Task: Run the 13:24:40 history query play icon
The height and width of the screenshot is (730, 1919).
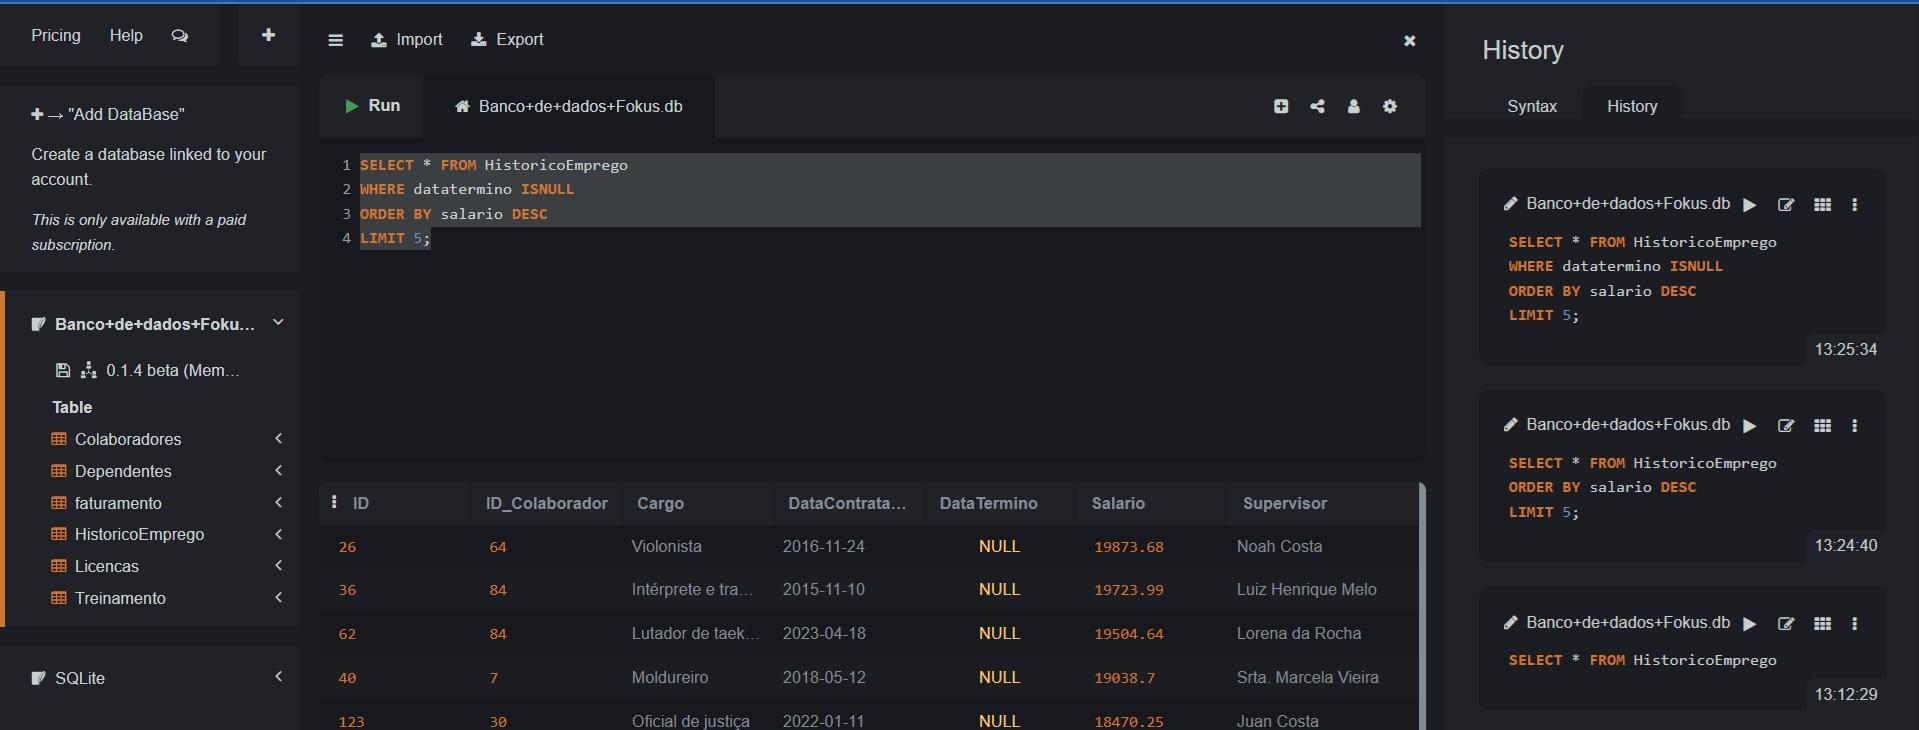Action: pos(1750,426)
